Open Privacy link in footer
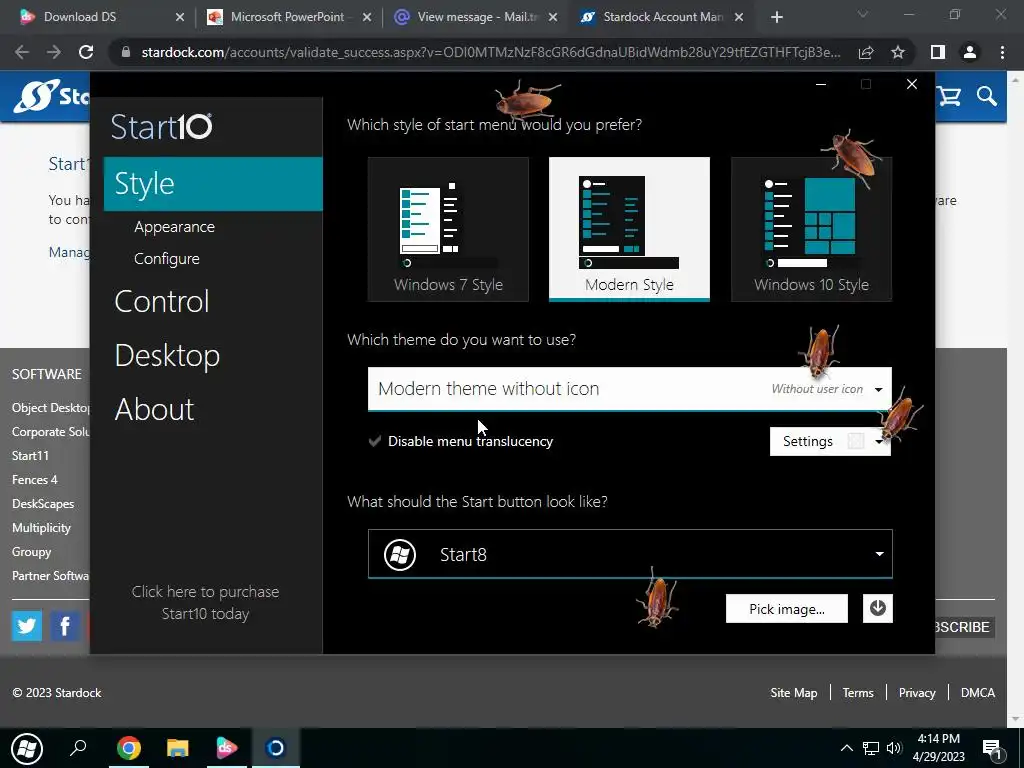Screen dimensions: 1024x768 click(x=917, y=693)
